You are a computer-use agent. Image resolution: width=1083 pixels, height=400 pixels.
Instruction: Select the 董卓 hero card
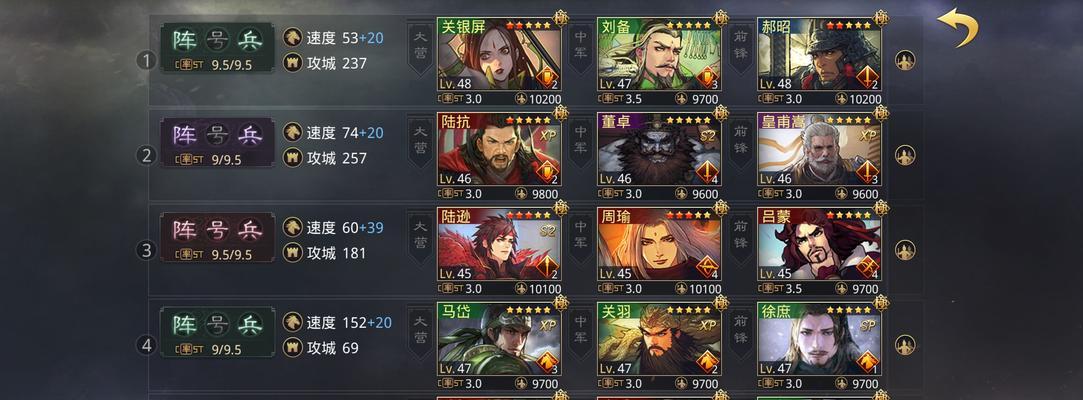[x=659, y=157]
